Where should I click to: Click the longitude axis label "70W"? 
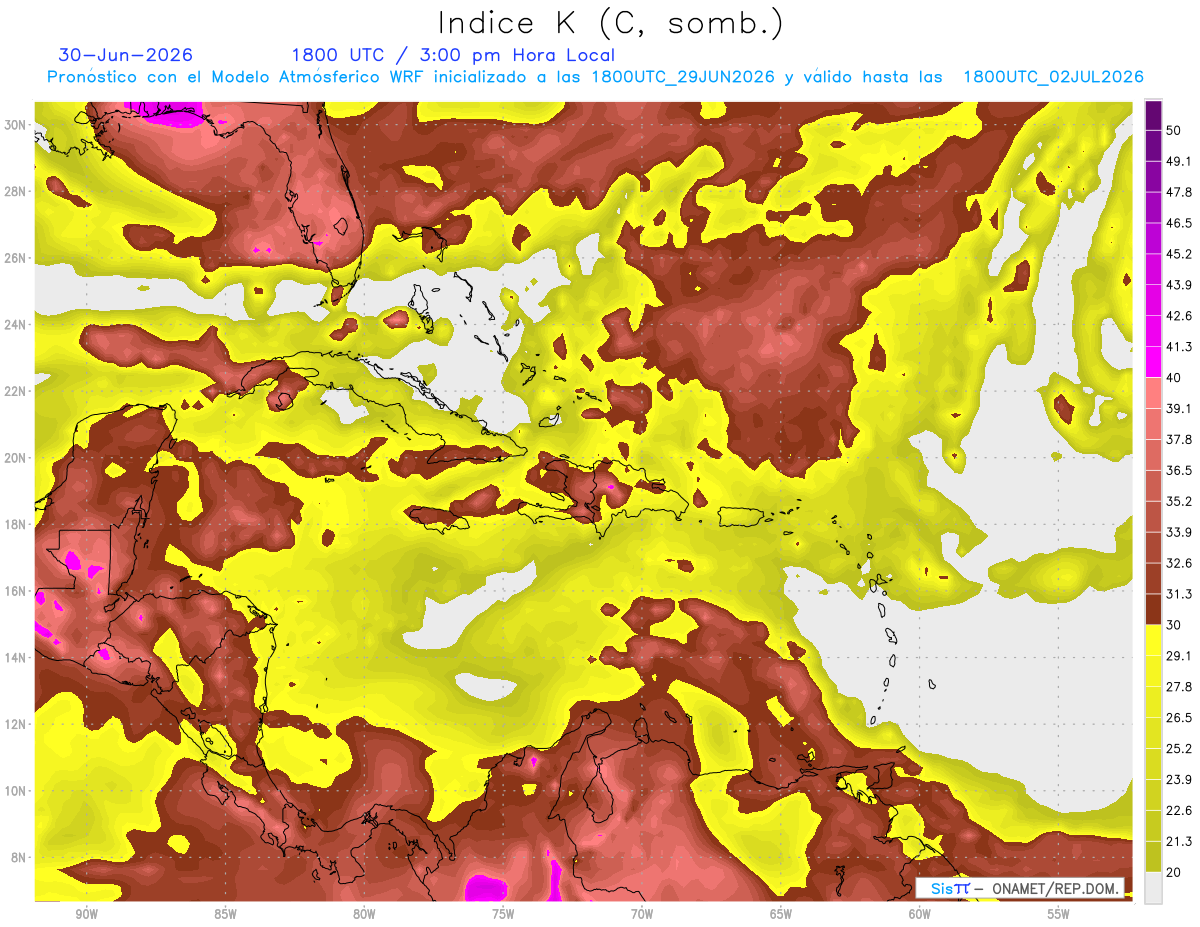[642, 914]
